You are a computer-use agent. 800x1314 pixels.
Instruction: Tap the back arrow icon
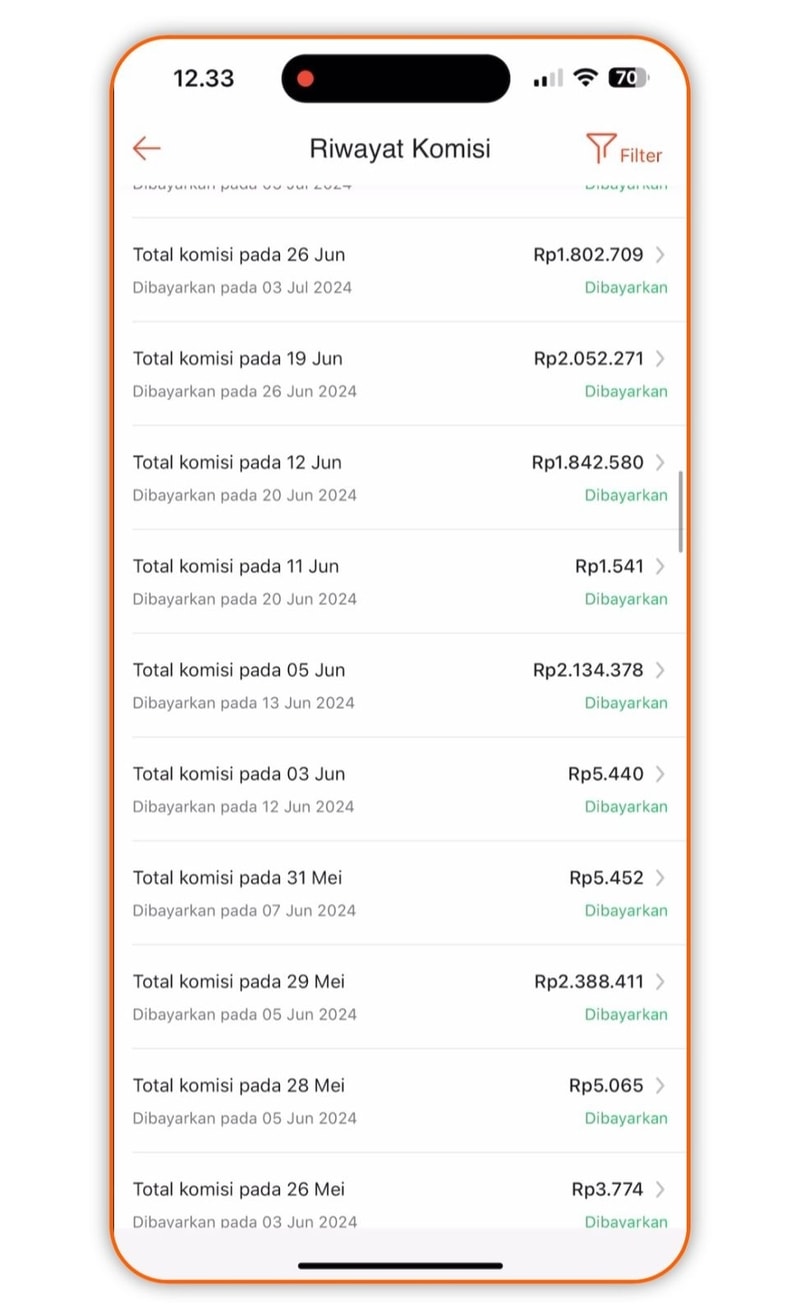pos(147,149)
